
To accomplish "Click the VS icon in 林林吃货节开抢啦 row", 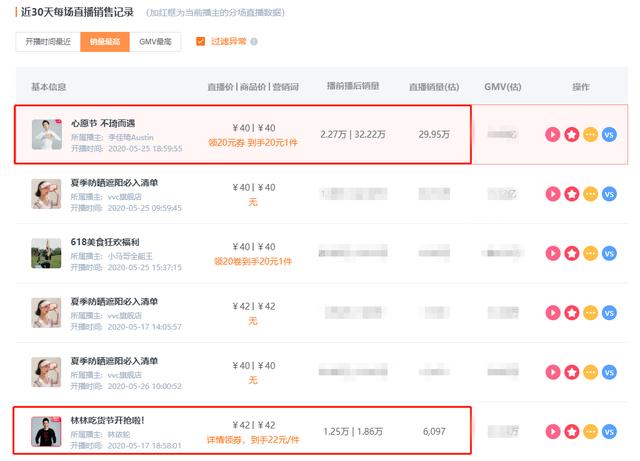I will point(609,432).
